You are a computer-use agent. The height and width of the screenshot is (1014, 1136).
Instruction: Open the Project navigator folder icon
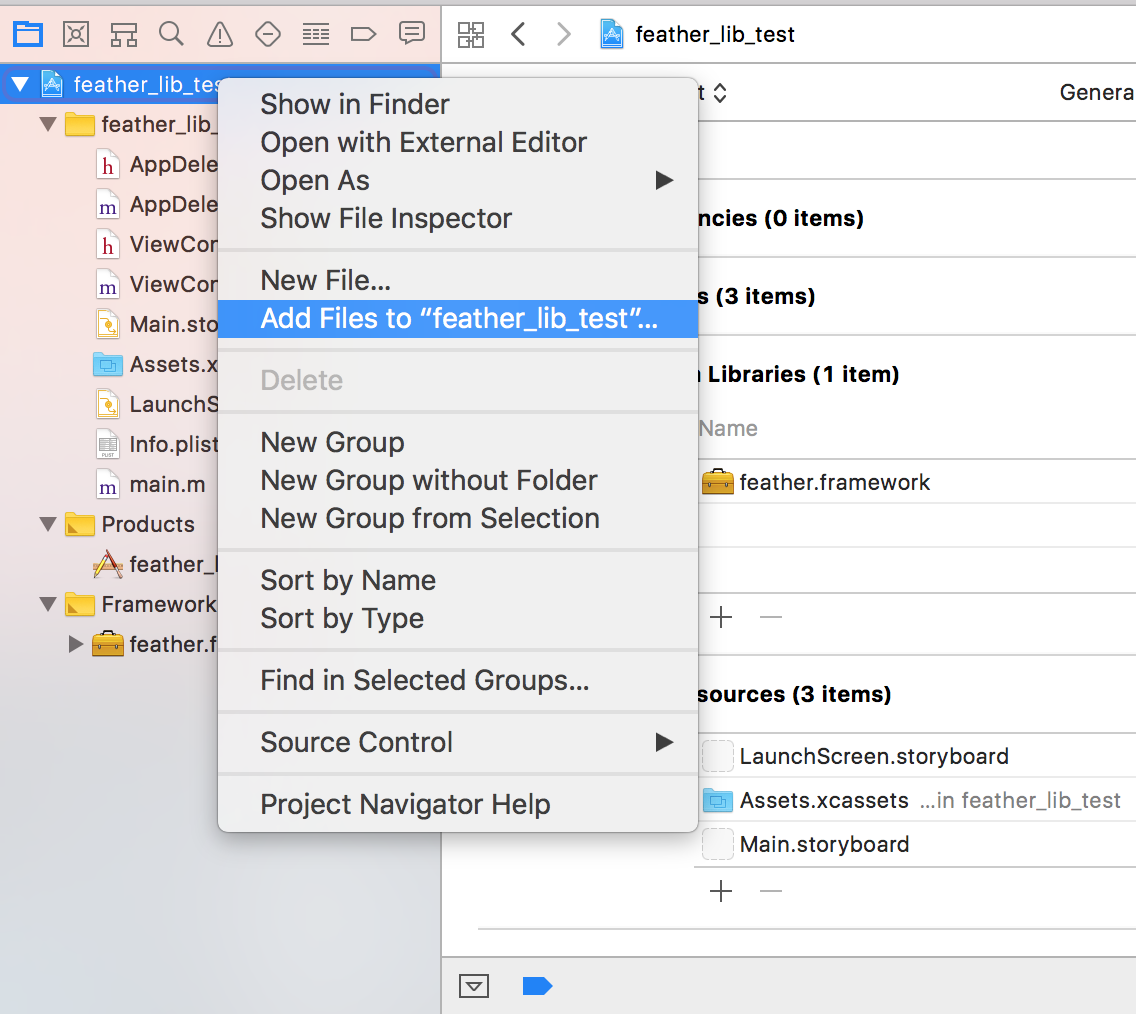[27, 34]
